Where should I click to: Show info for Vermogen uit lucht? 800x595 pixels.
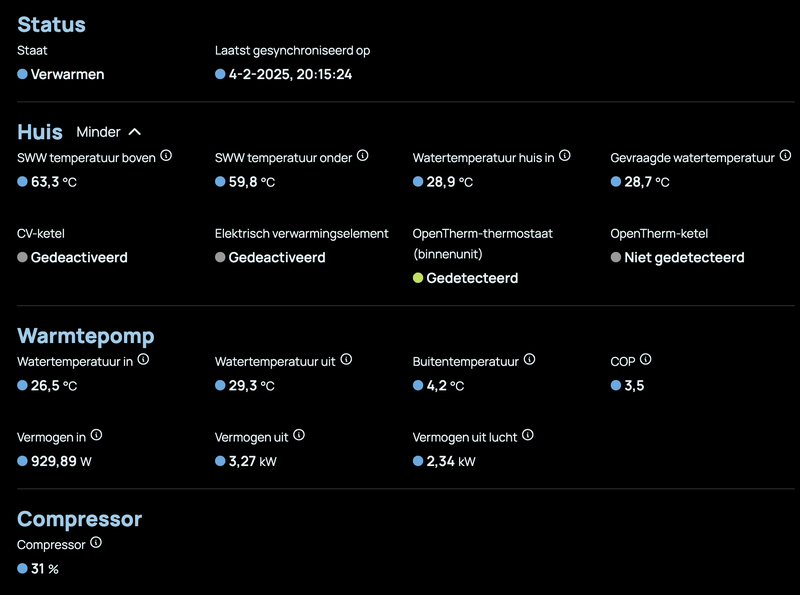[x=528, y=435]
